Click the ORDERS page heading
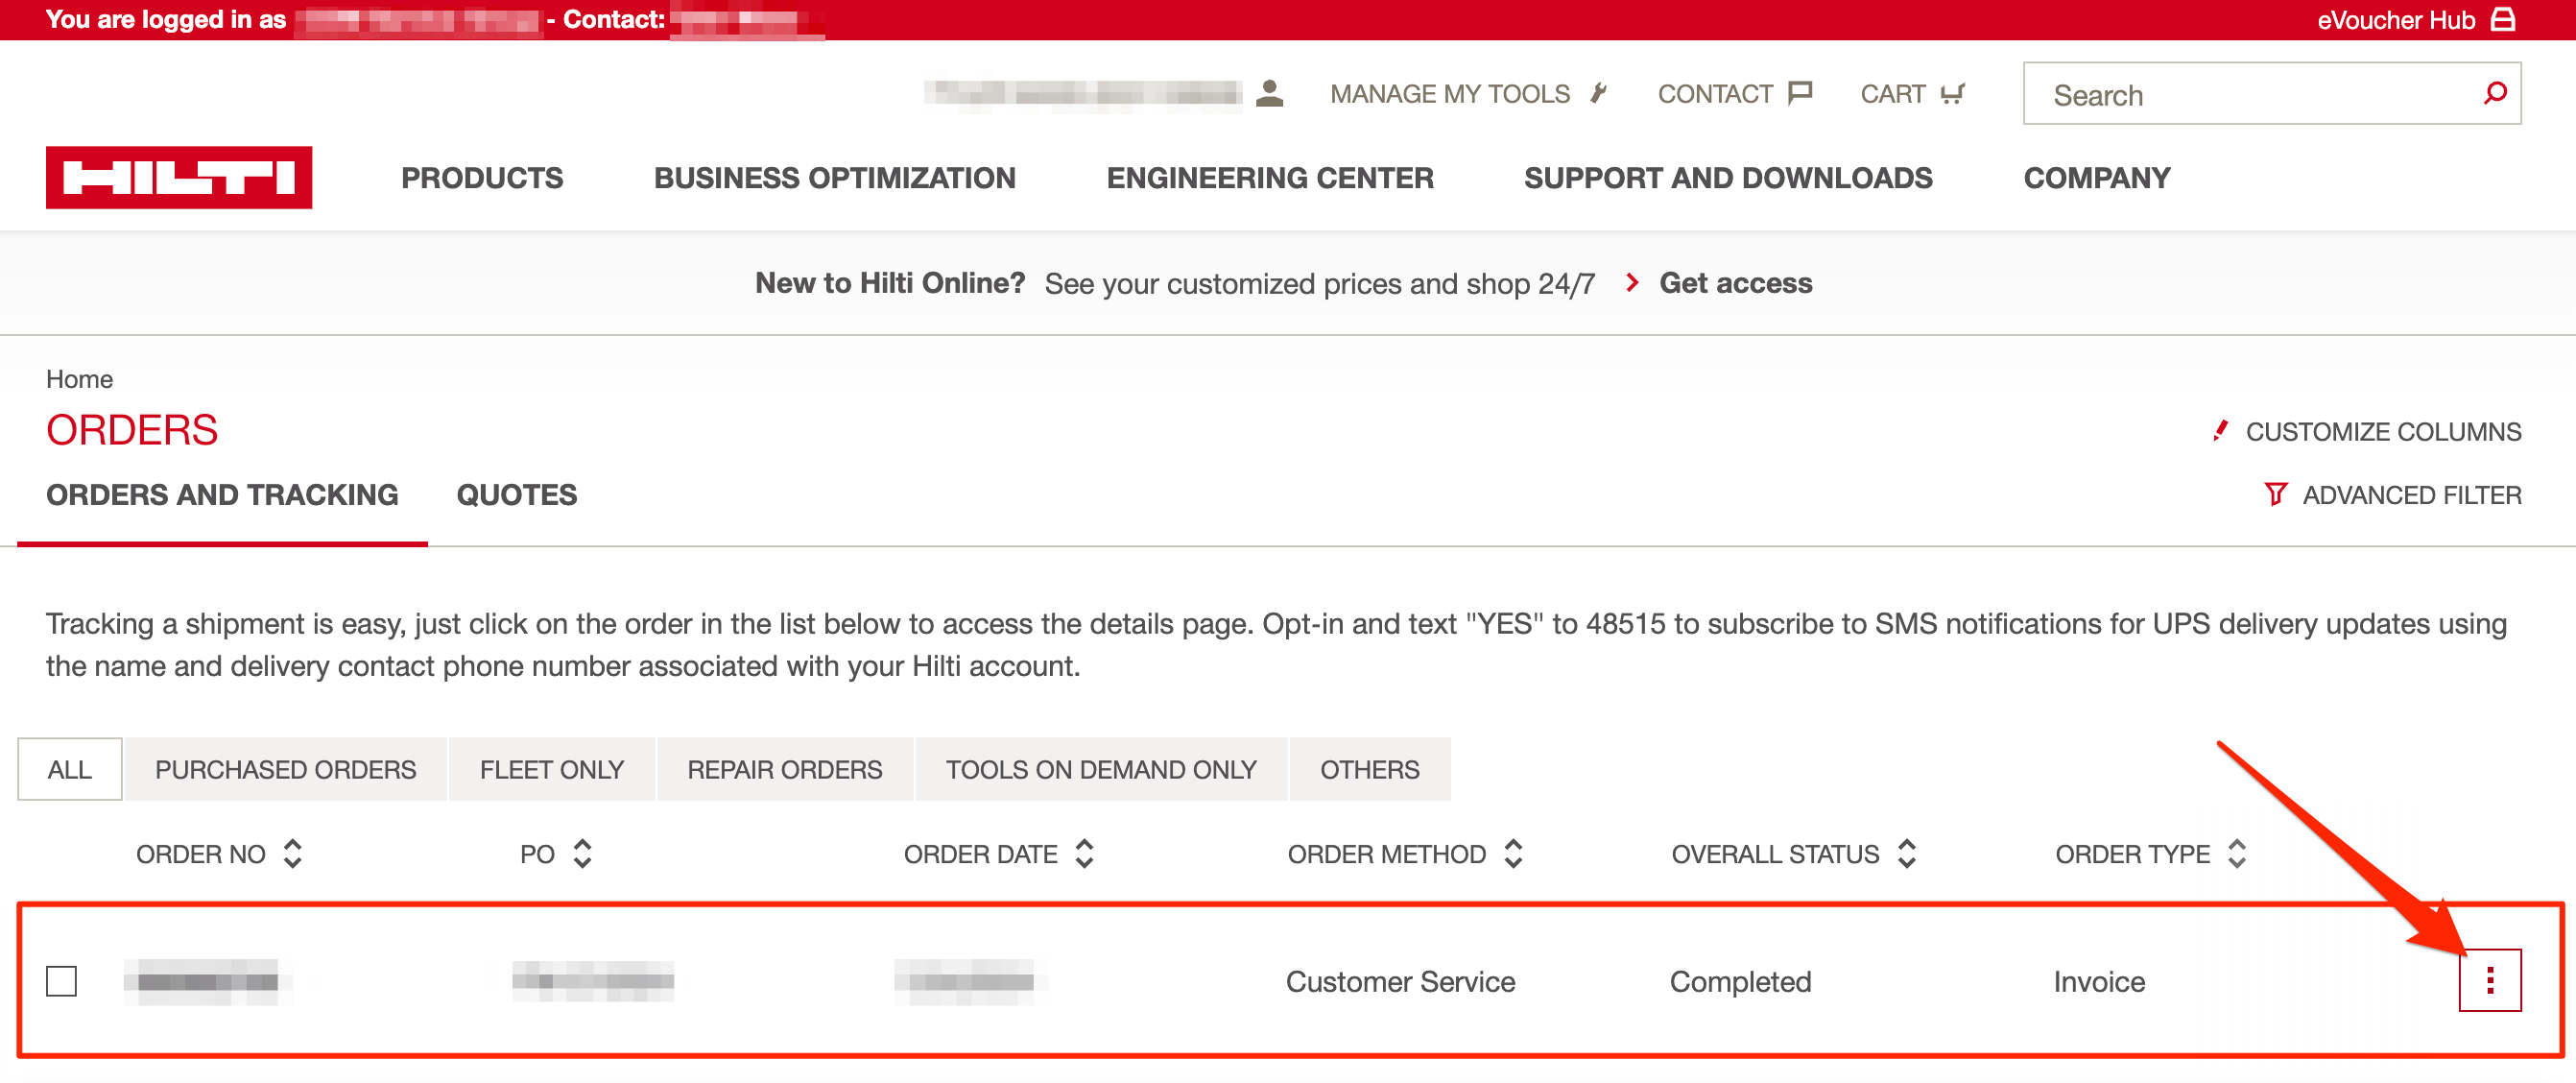This screenshot has width=2576, height=1083. click(x=132, y=430)
